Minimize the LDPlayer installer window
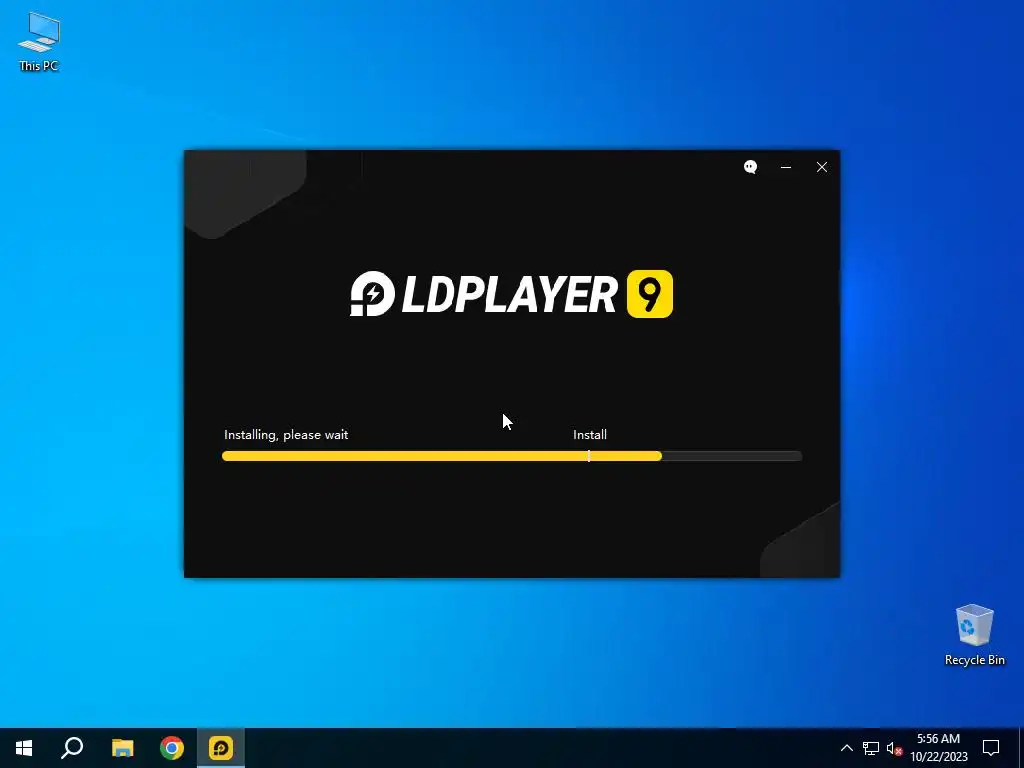1024x768 pixels. (x=786, y=167)
